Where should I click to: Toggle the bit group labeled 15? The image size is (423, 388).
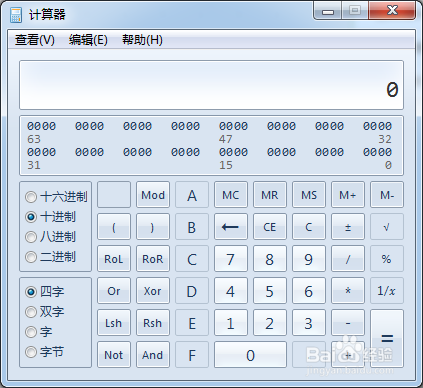click(x=233, y=152)
